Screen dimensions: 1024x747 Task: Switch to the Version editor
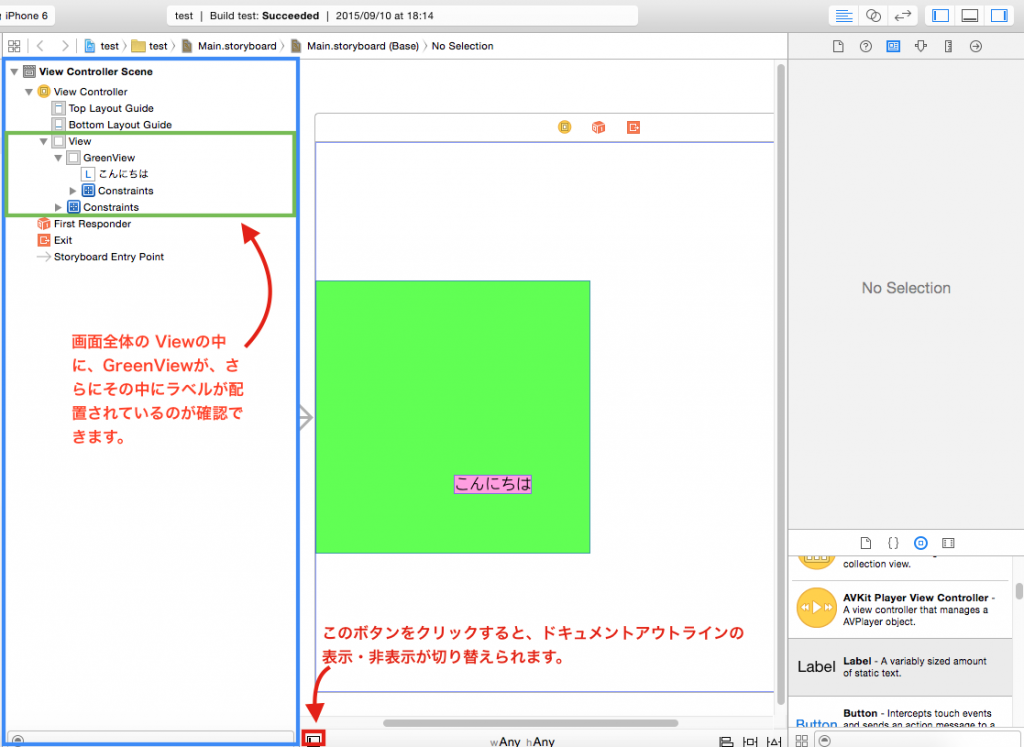click(x=903, y=16)
